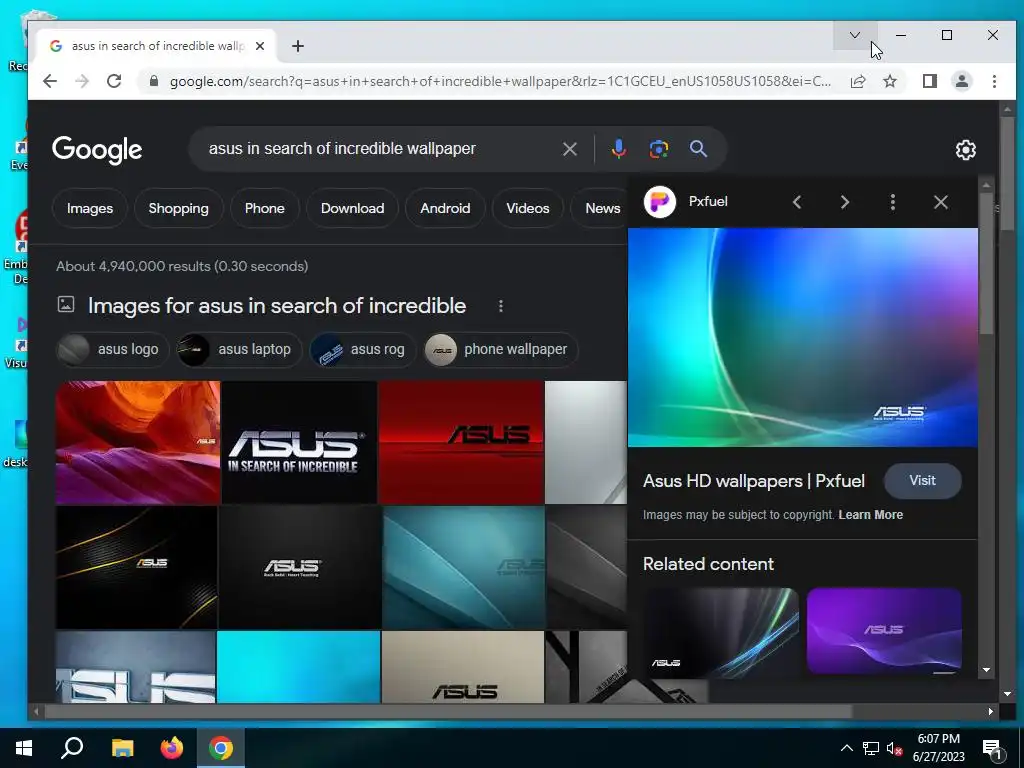Select the Images filter chip
The height and width of the screenshot is (768, 1024).
tap(89, 208)
